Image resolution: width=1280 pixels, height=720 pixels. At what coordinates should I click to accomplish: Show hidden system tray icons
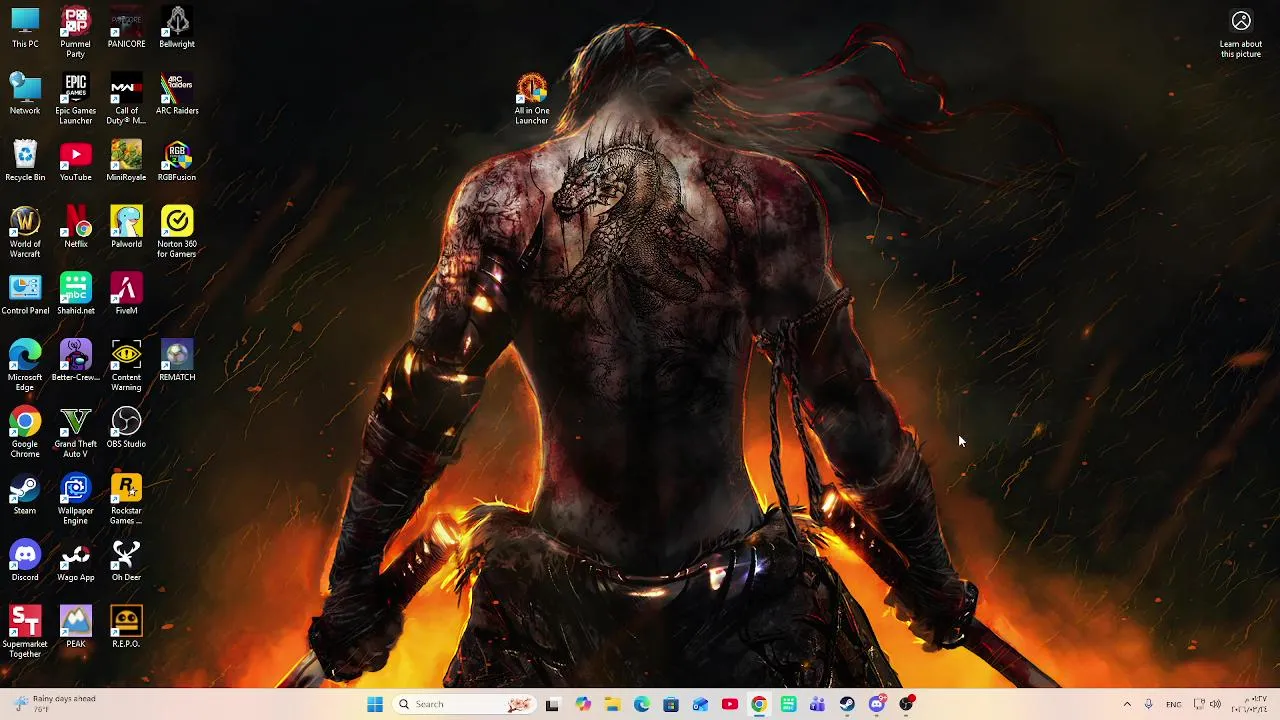point(1127,705)
